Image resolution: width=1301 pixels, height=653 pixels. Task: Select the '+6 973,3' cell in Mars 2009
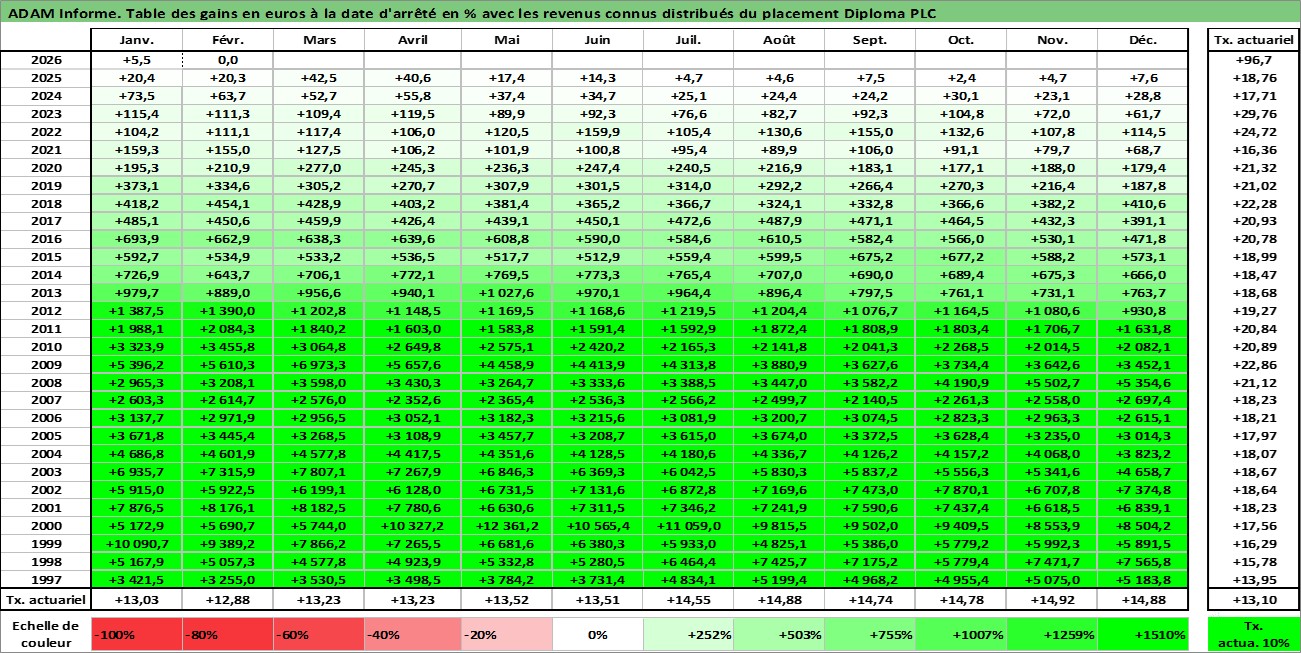(x=319, y=365)
